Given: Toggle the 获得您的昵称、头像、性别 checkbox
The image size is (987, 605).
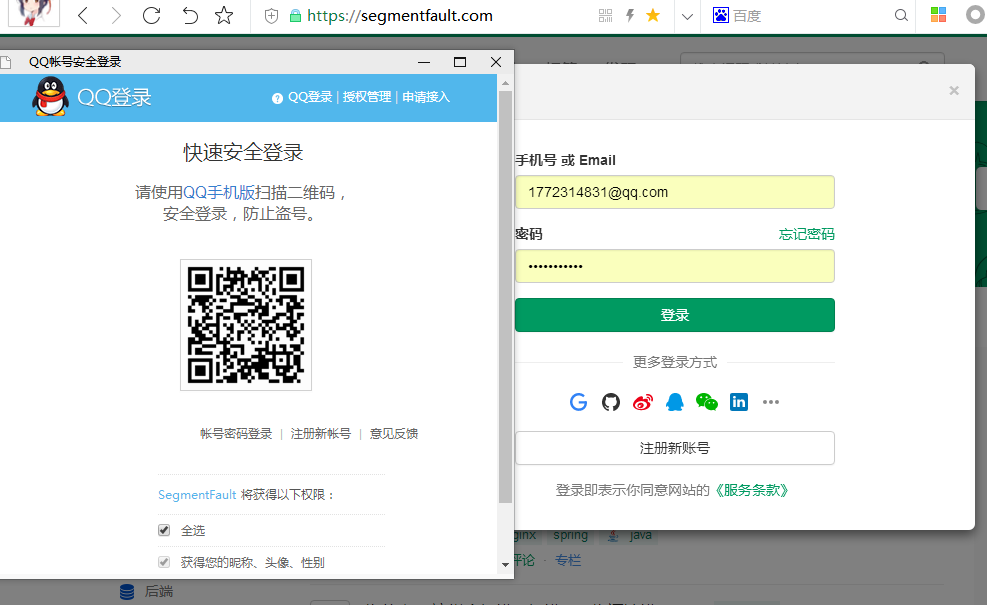Looking at the screenshot, I should (164, 562).
